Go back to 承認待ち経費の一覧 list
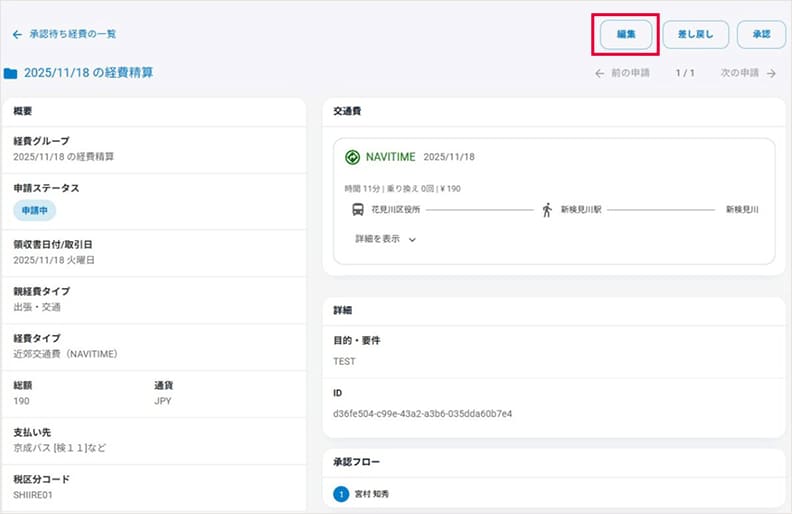 pyautogui.click(x=73, y=34)
